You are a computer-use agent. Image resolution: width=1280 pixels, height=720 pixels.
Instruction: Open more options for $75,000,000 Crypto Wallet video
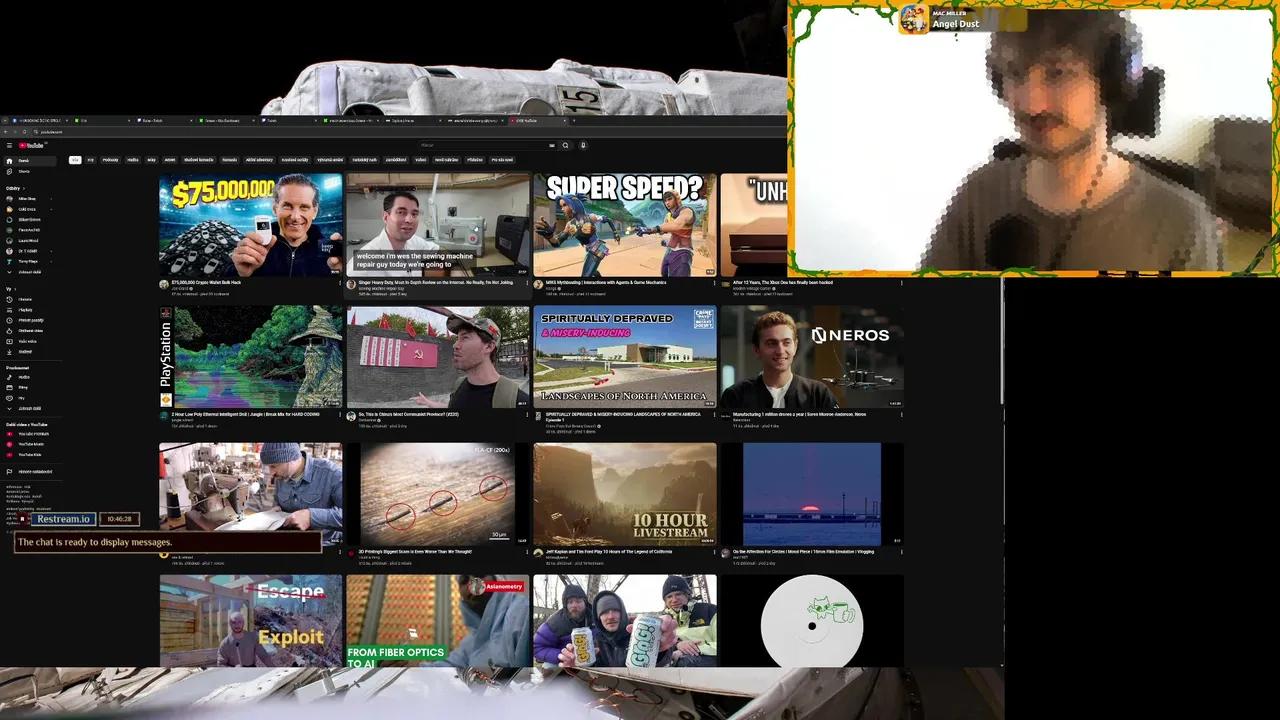point(341,283)
